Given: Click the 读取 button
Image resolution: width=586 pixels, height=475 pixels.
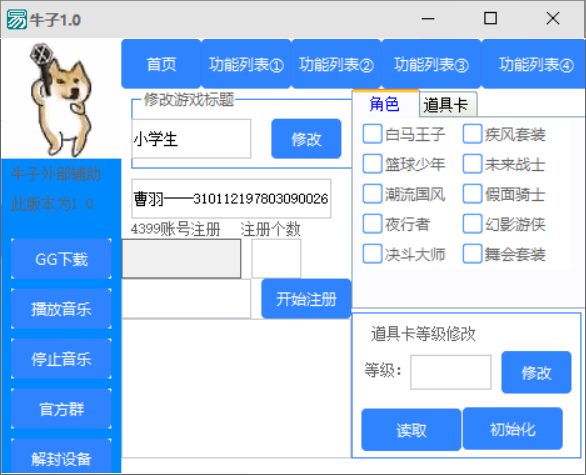Looking at the screenshot, I should tap(411, 429).
